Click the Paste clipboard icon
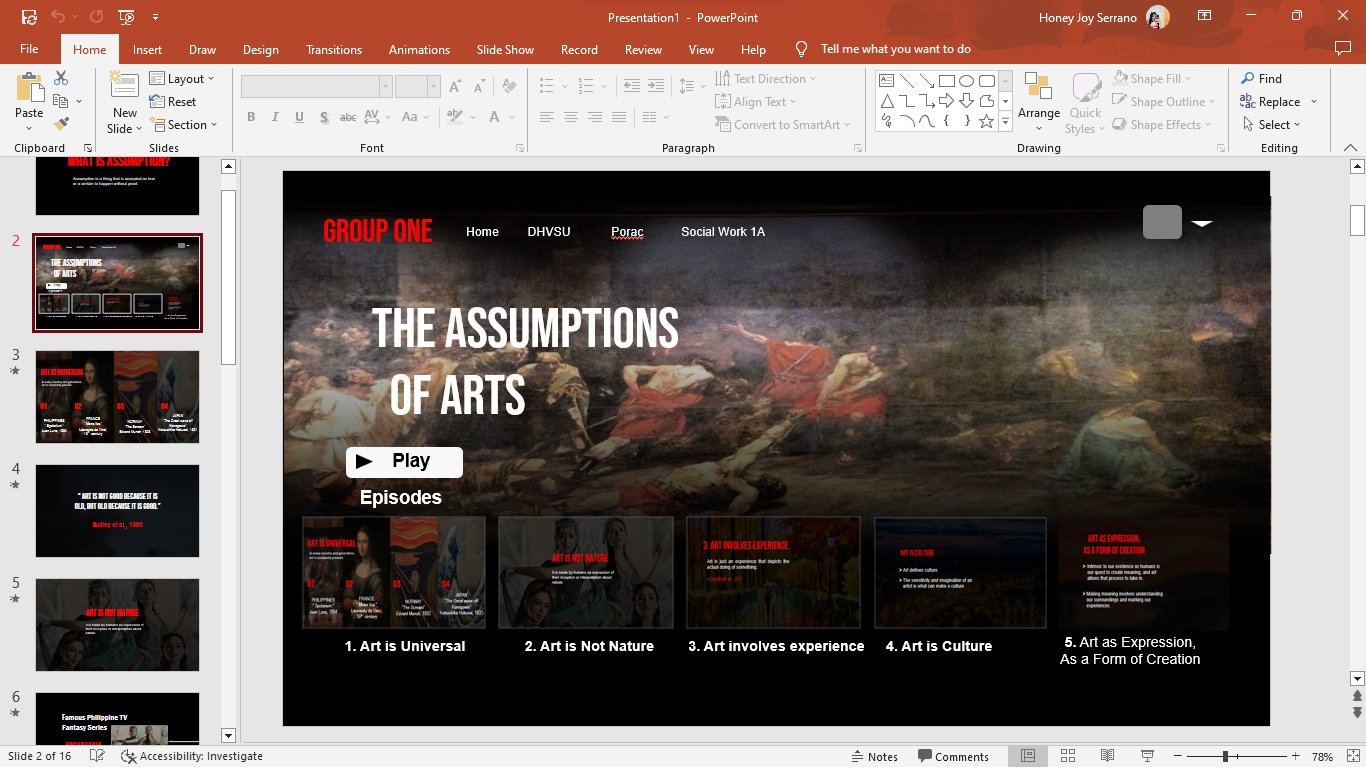 pyautogui.click(x=29, y=90)
